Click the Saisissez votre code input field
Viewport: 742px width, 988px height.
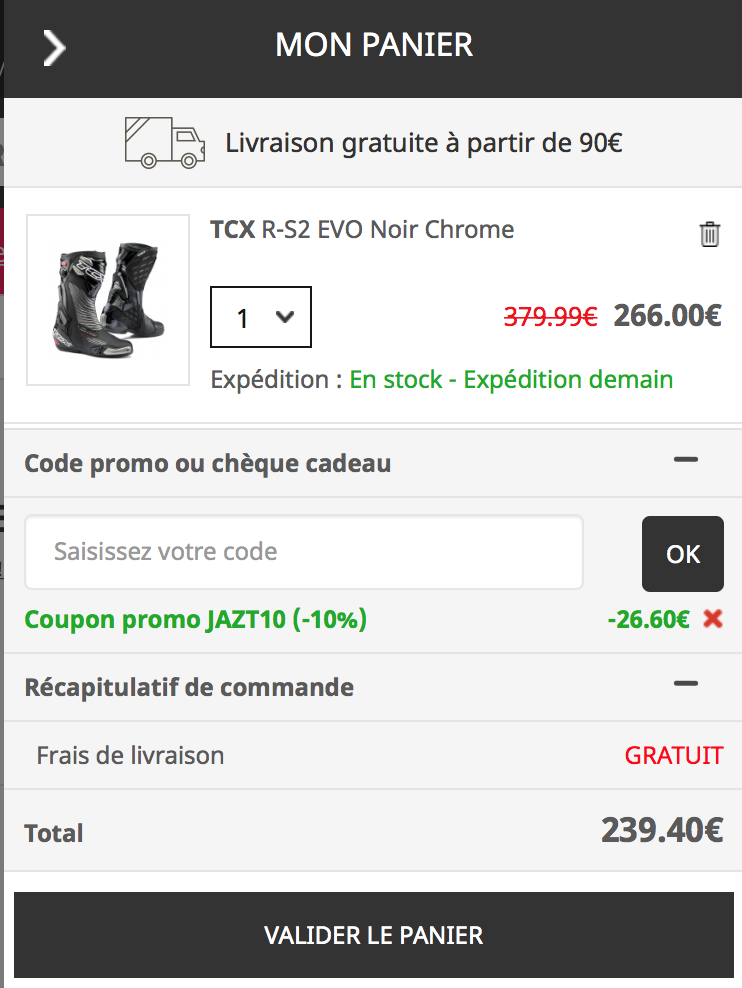[x=304, y=552]
